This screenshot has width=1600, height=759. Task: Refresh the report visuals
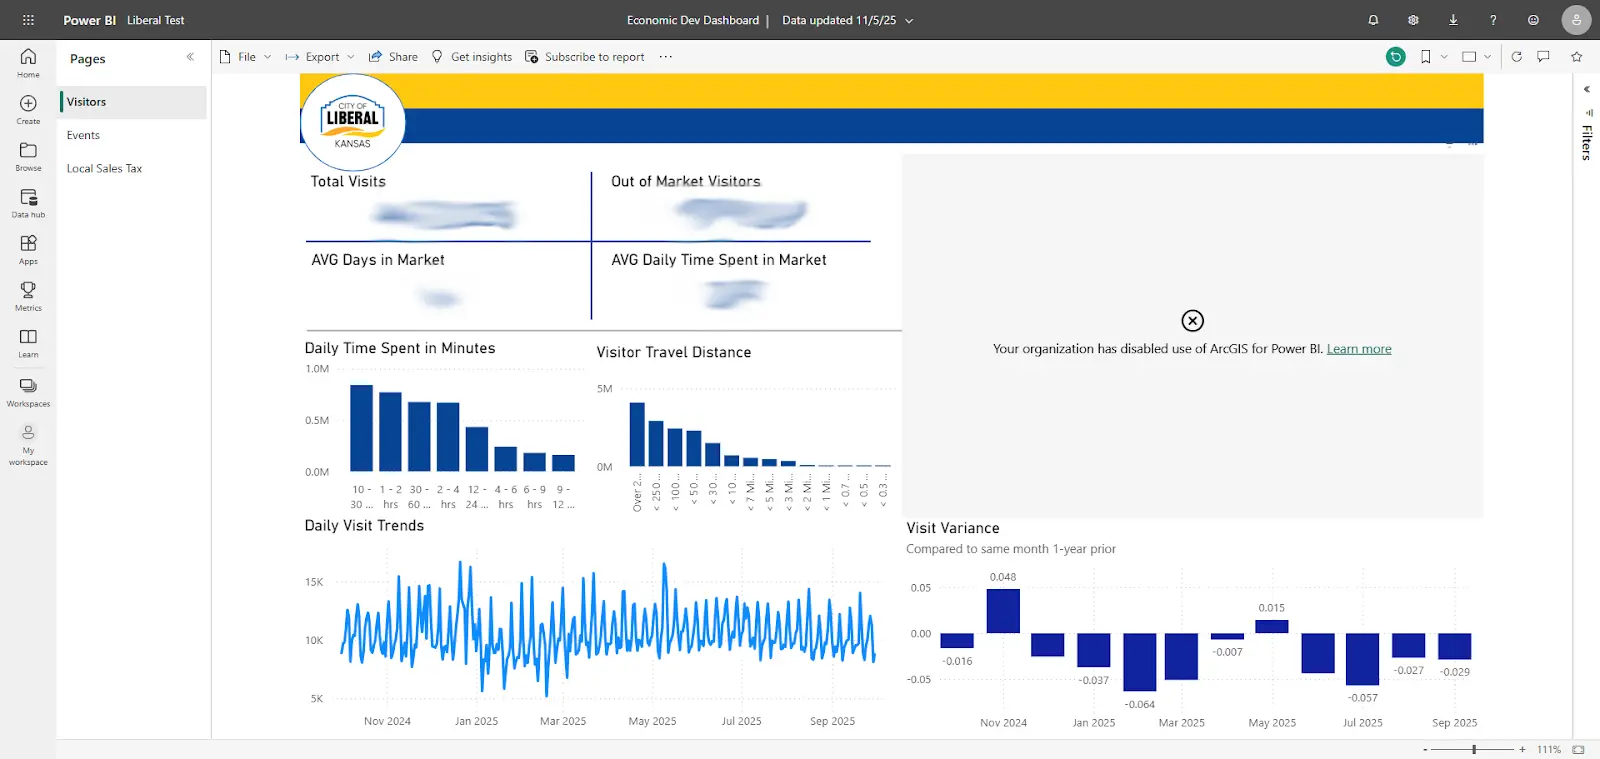tap(1516, 57)
